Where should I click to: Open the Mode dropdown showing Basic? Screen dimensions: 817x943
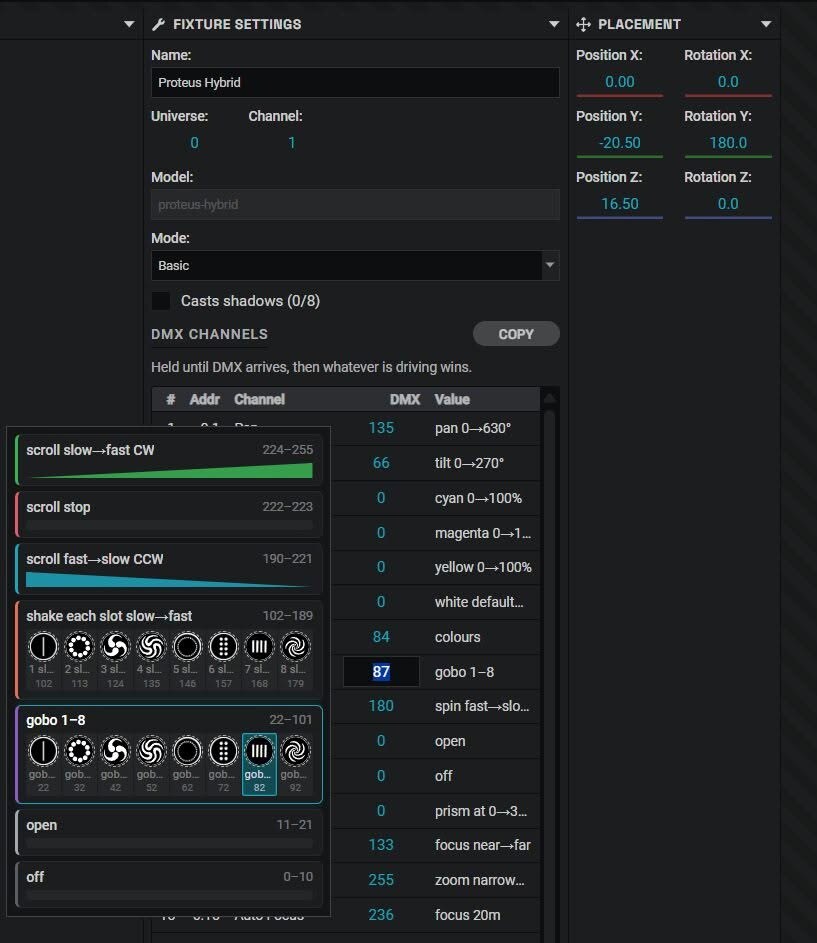(x=355, y=265)
